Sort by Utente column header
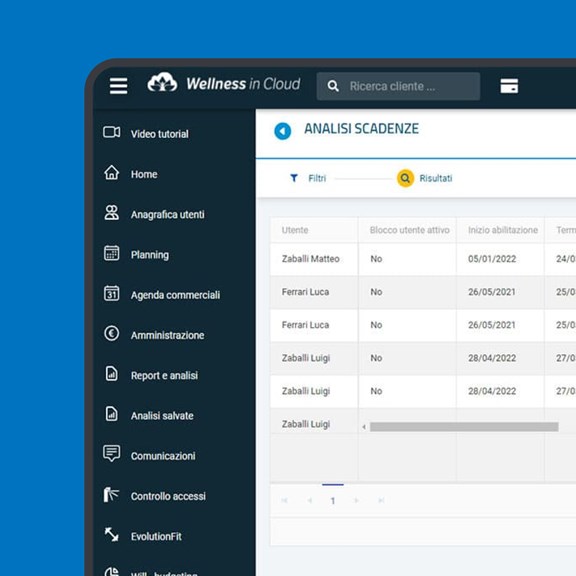Viewport: 576px width, 576px height. click(x=295, y=230)
